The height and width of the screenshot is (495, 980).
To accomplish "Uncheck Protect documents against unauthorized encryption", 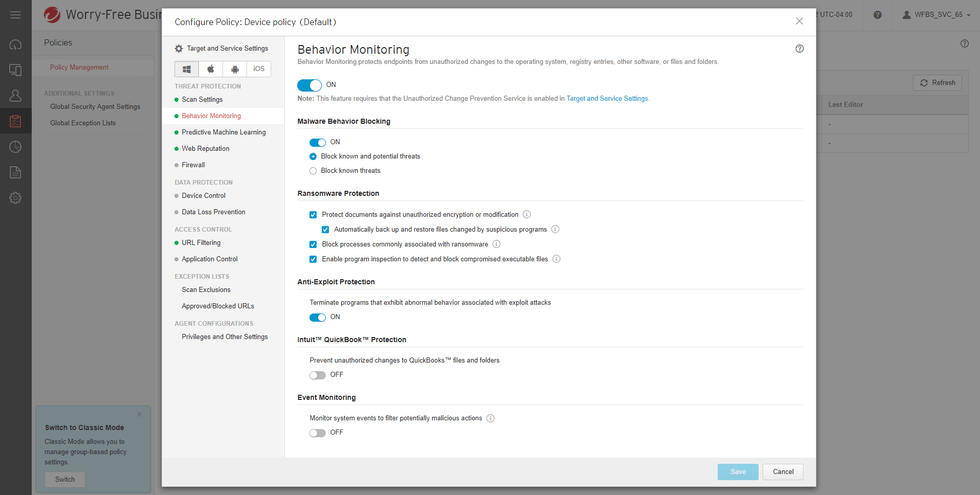I will click(x=313, y=214).
